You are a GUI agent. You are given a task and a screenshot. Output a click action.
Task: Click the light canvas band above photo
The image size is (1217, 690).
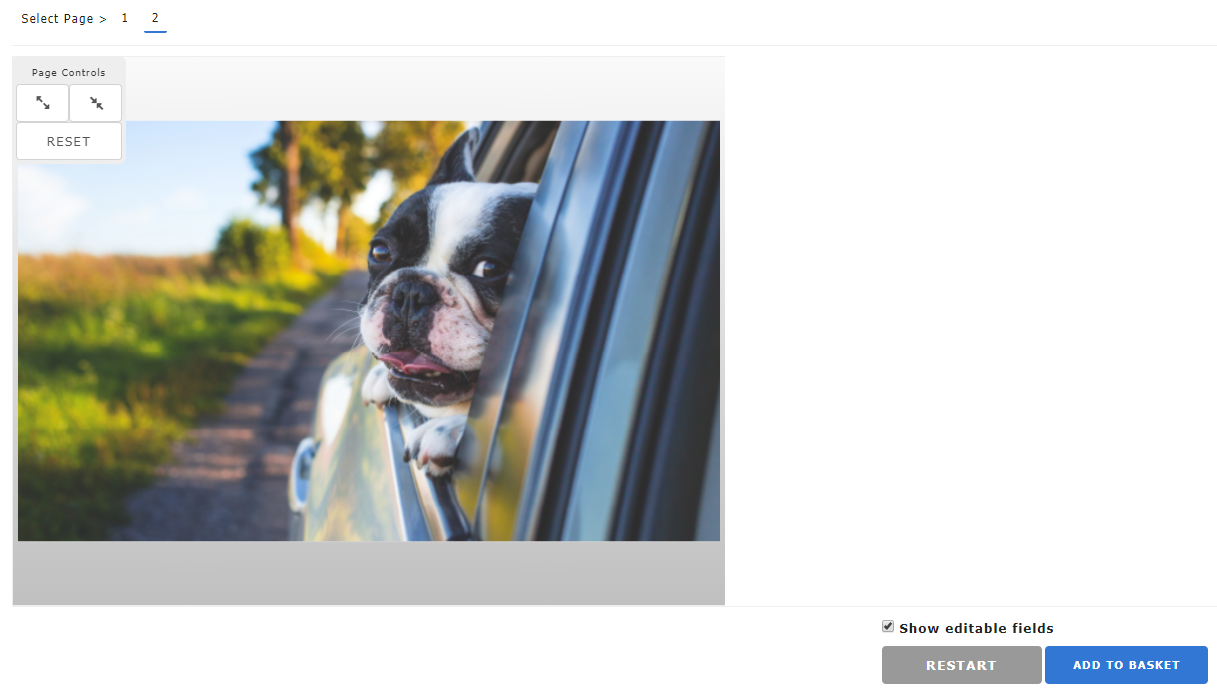pyautogui.click(x=420, y=89)
